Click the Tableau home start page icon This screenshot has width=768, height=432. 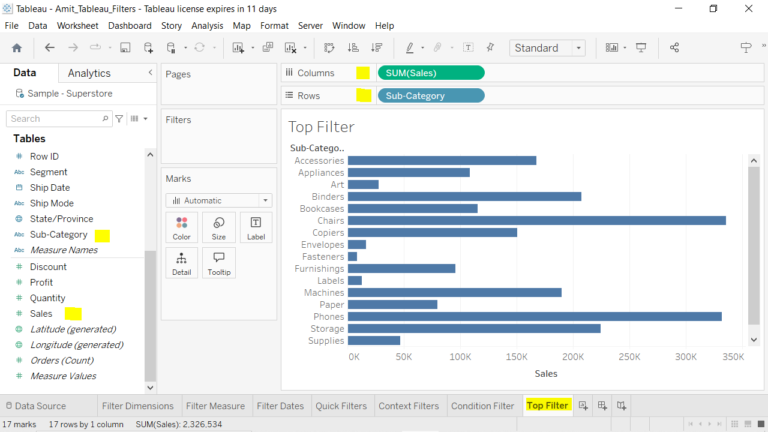[16, 48]
